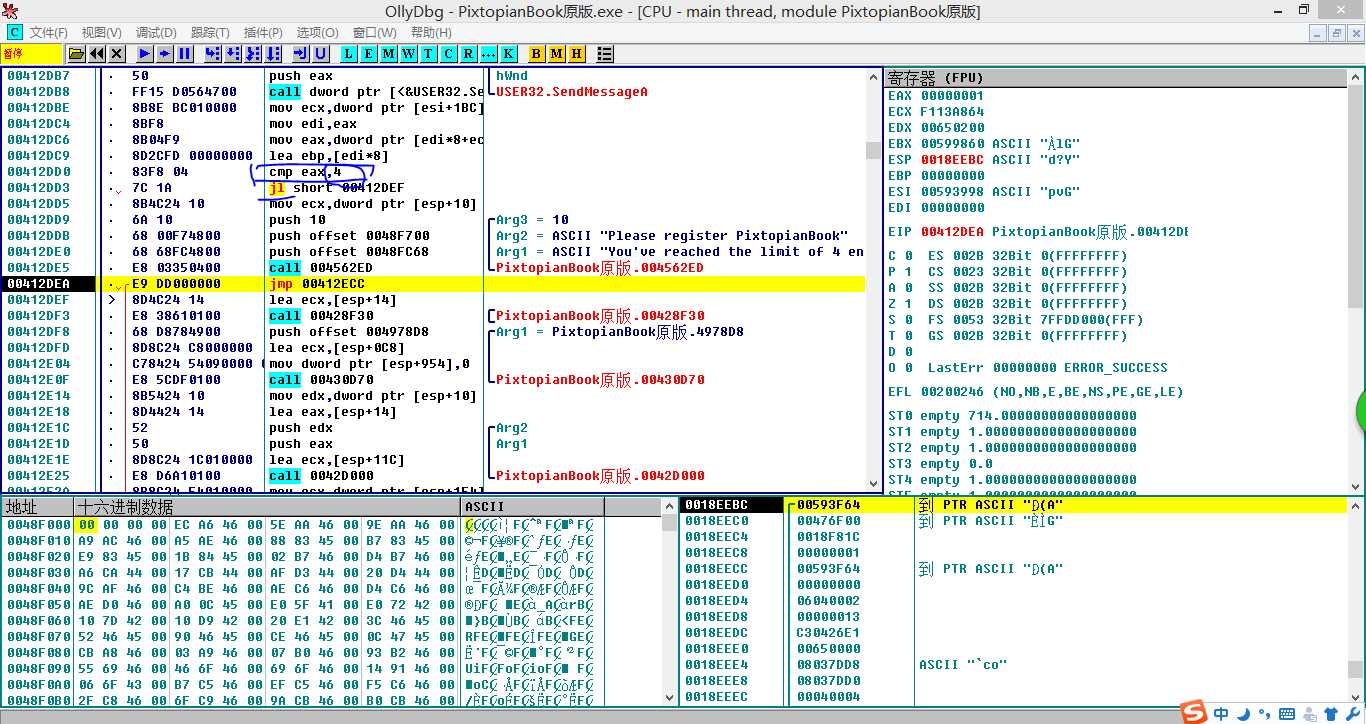Select the push offset 0048F700 line

[433, 236]
